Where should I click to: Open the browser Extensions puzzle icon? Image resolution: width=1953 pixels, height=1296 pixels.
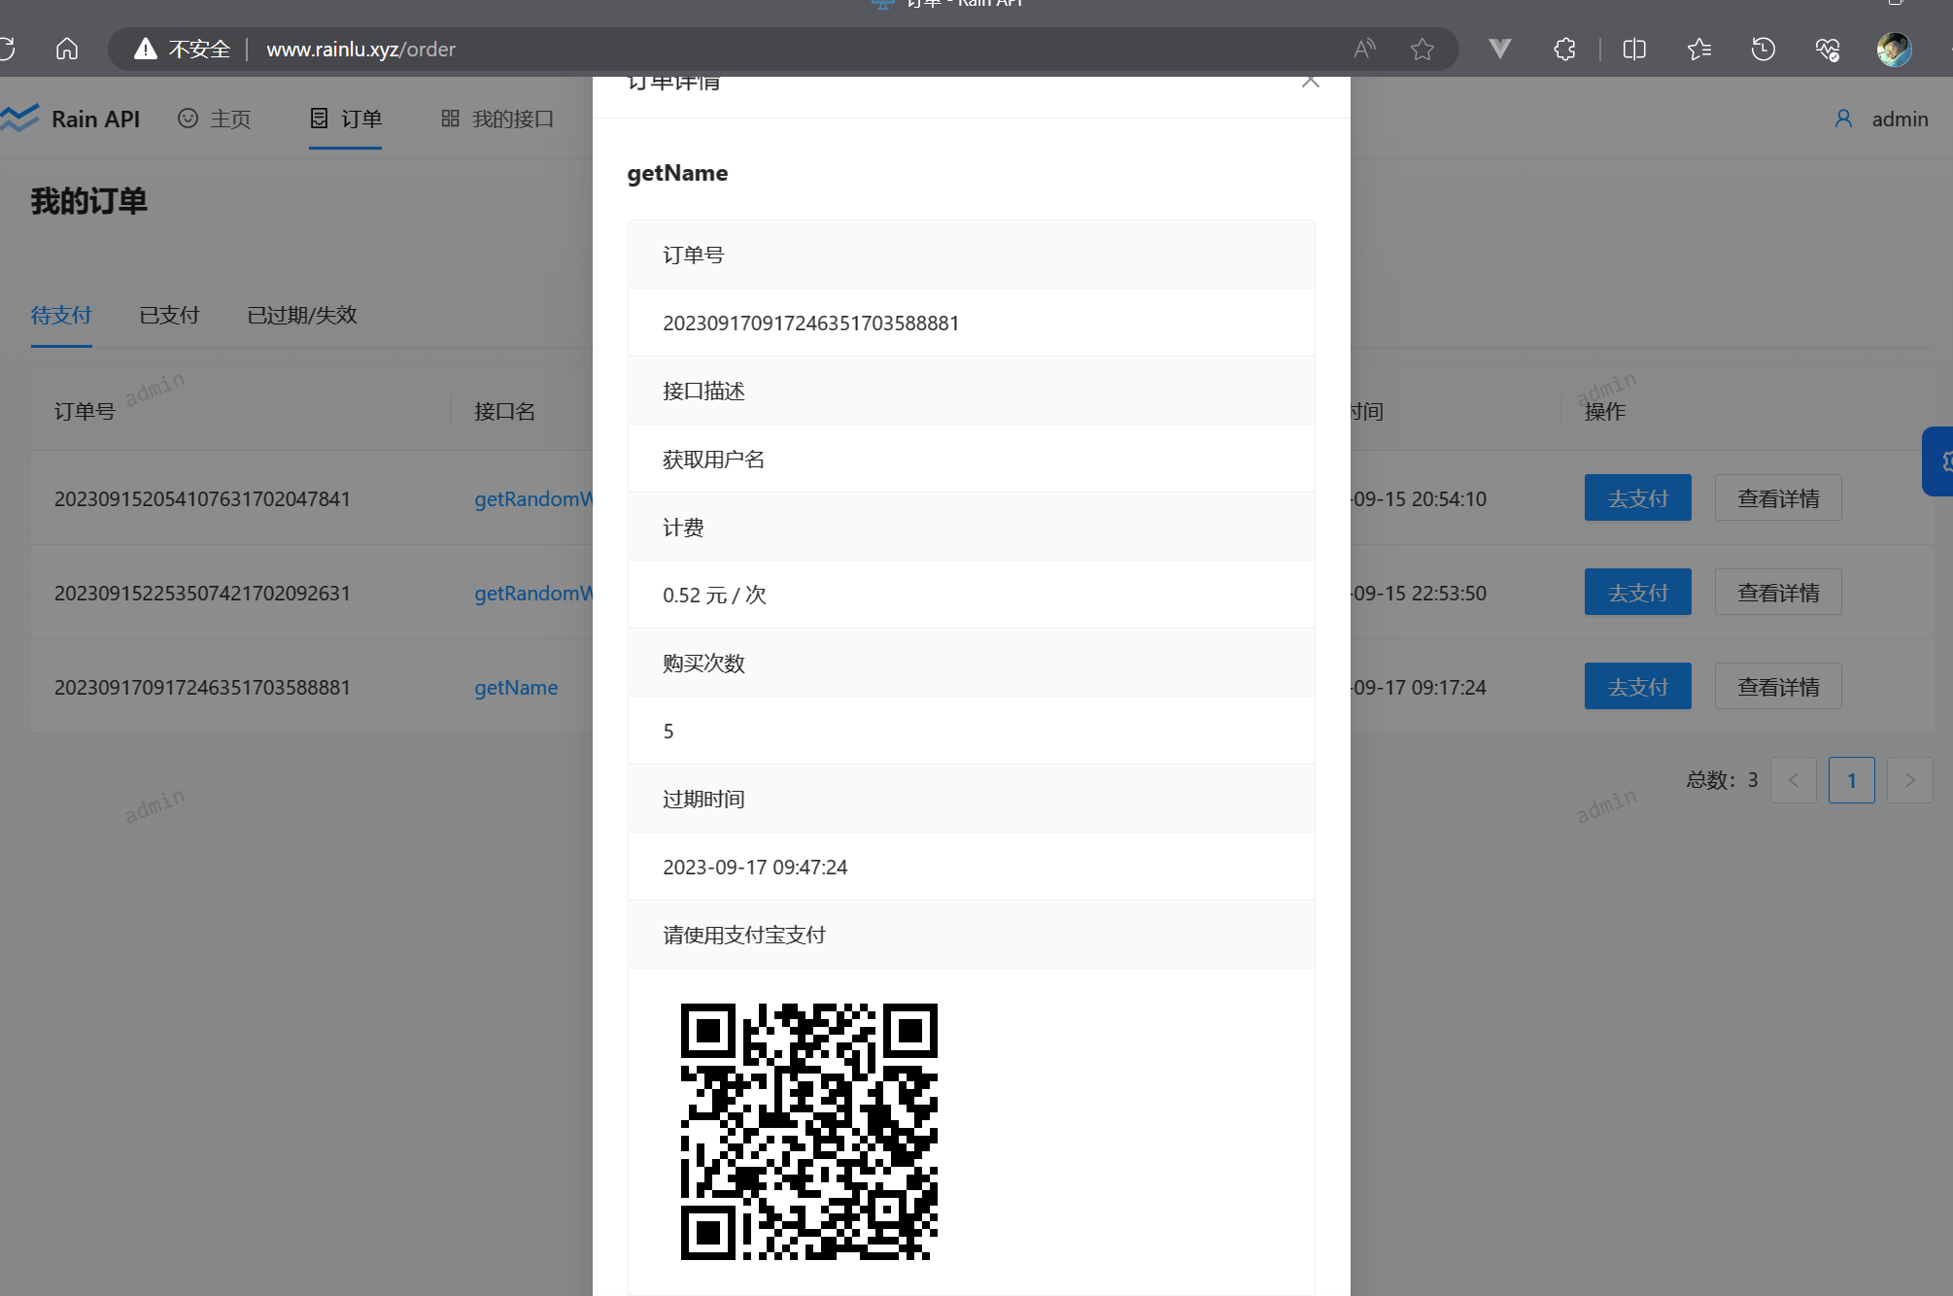(1564, 48)
